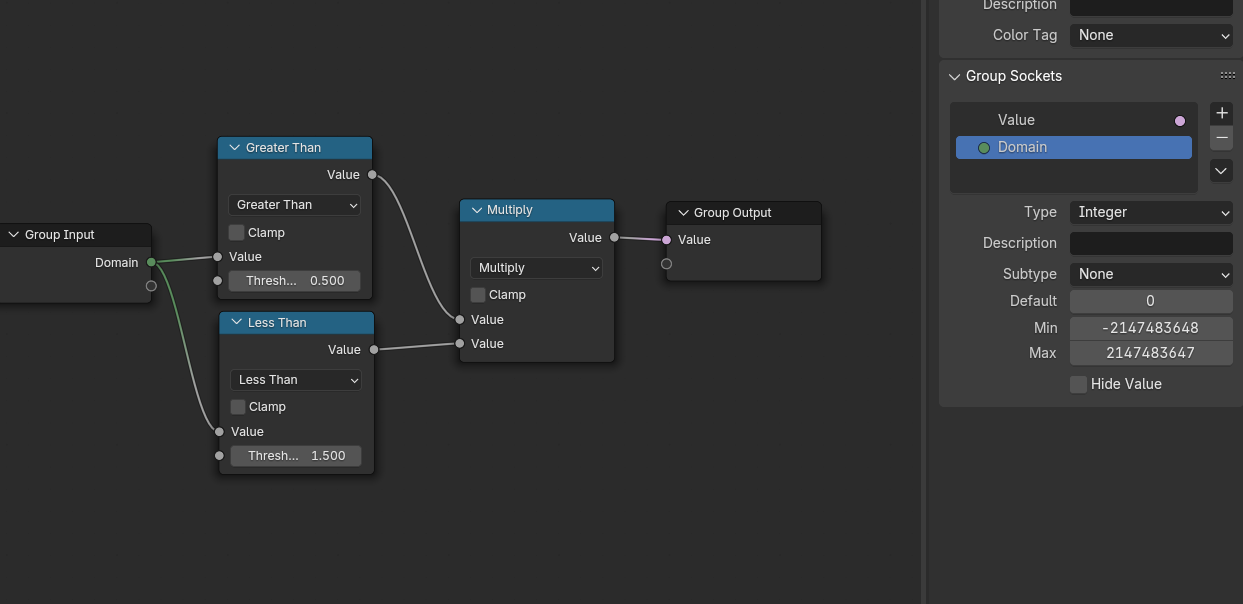1243x604 pixels.
Task: Open the socket list specials chevron menu
Action: 1221,171
